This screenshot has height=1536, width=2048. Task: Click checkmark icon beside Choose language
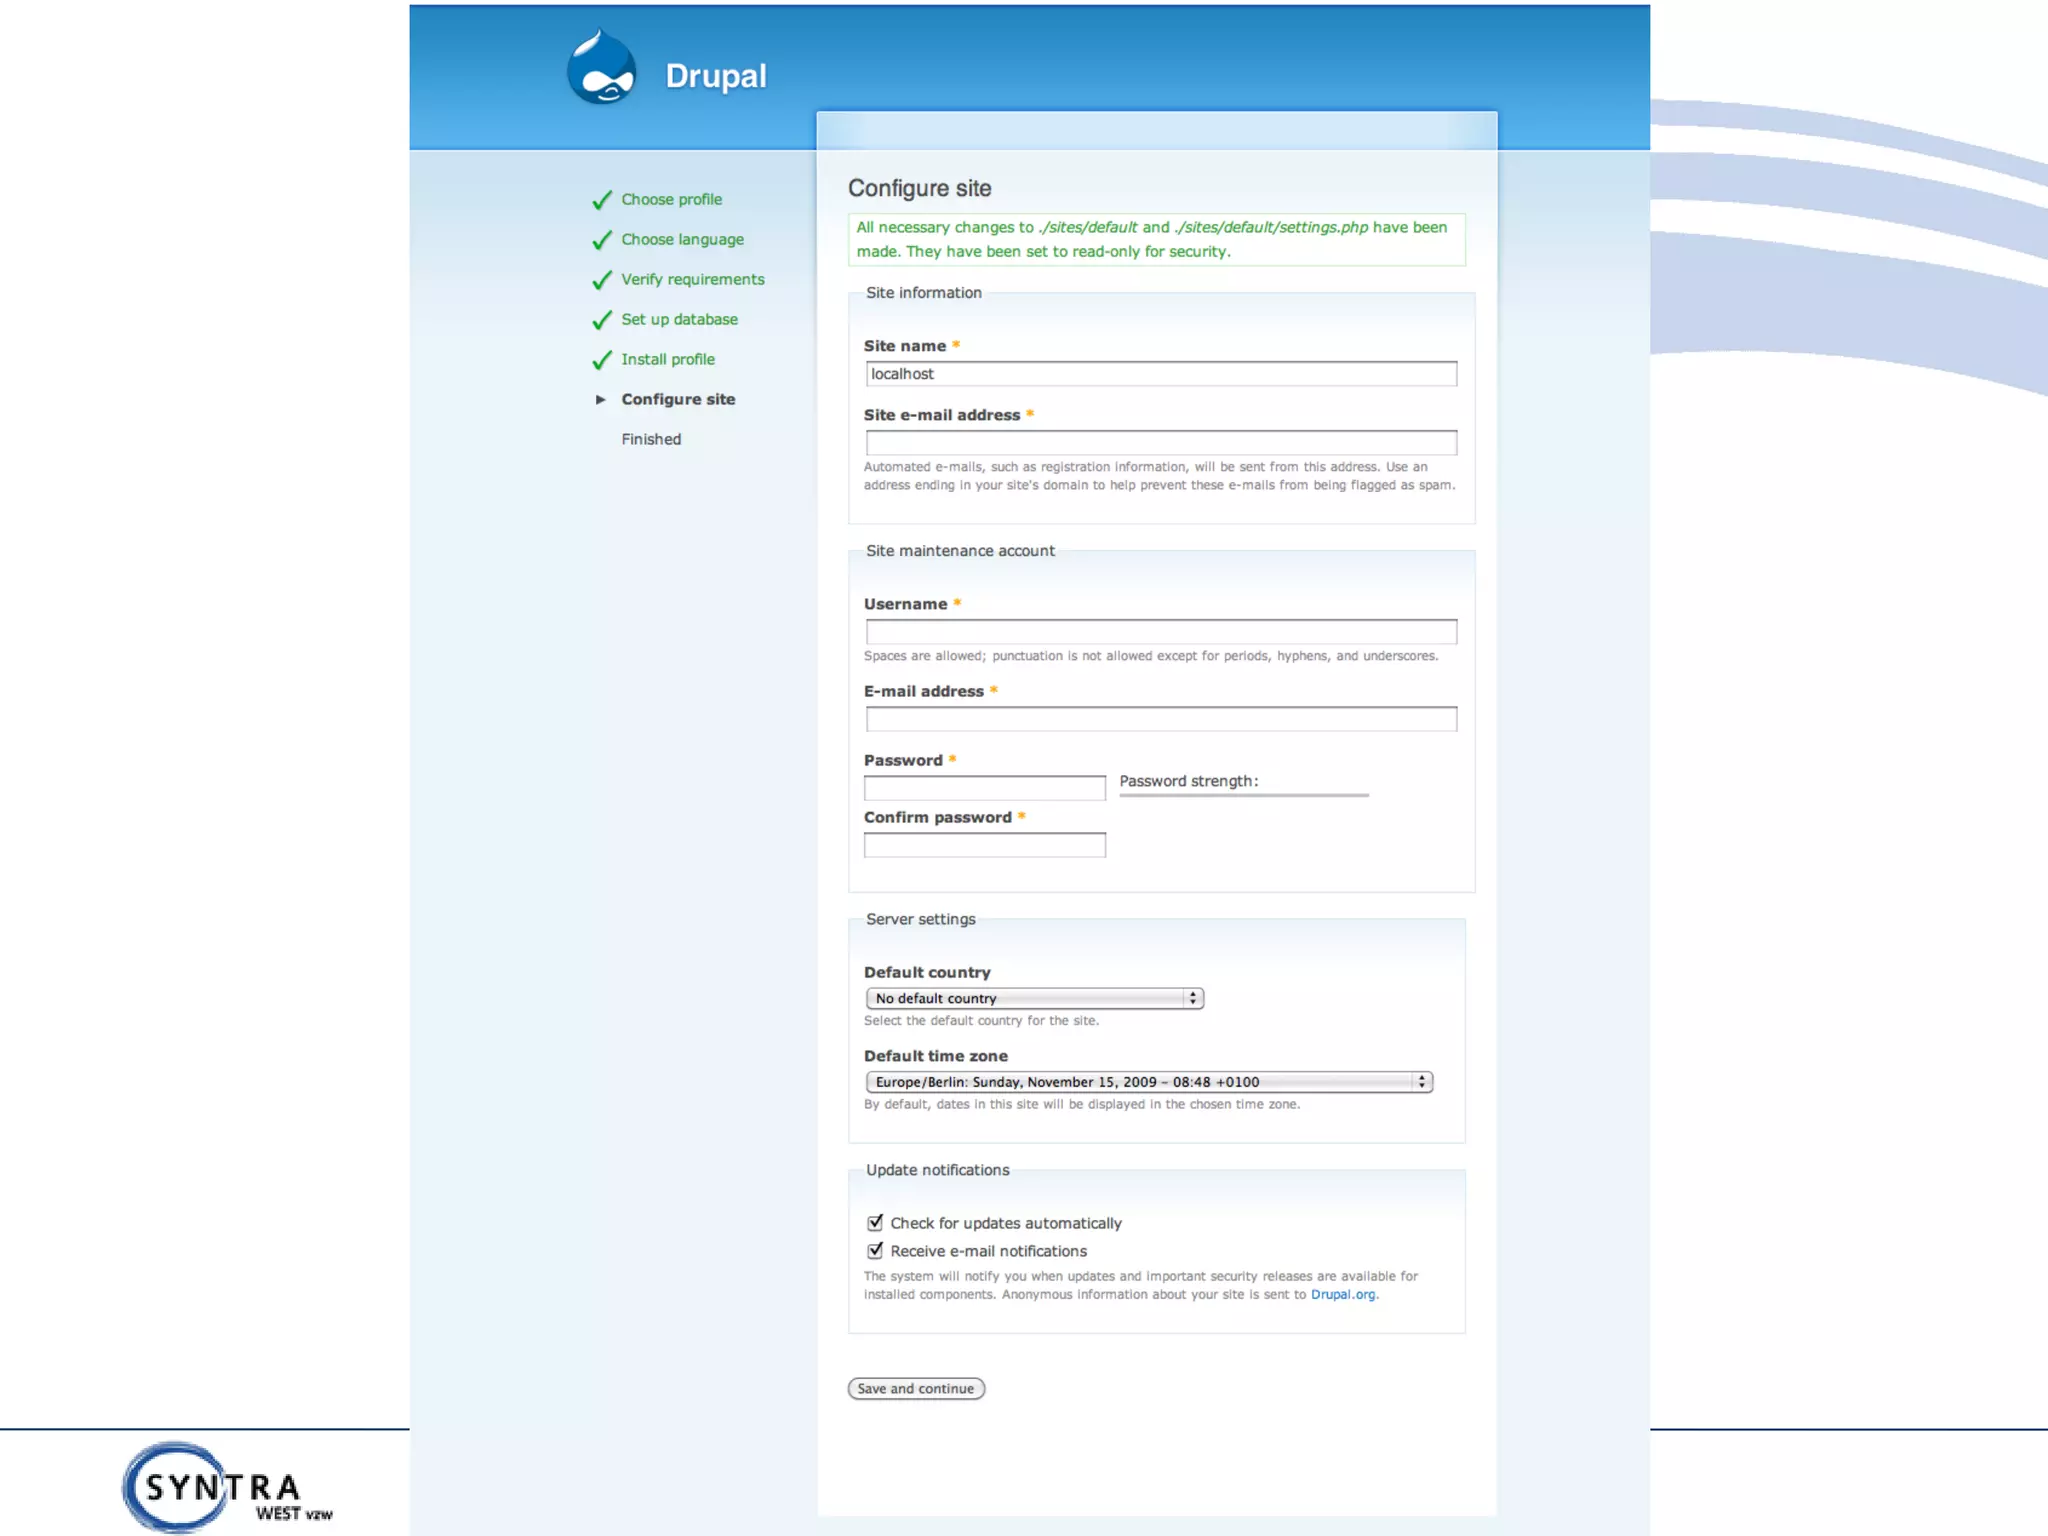602,240
